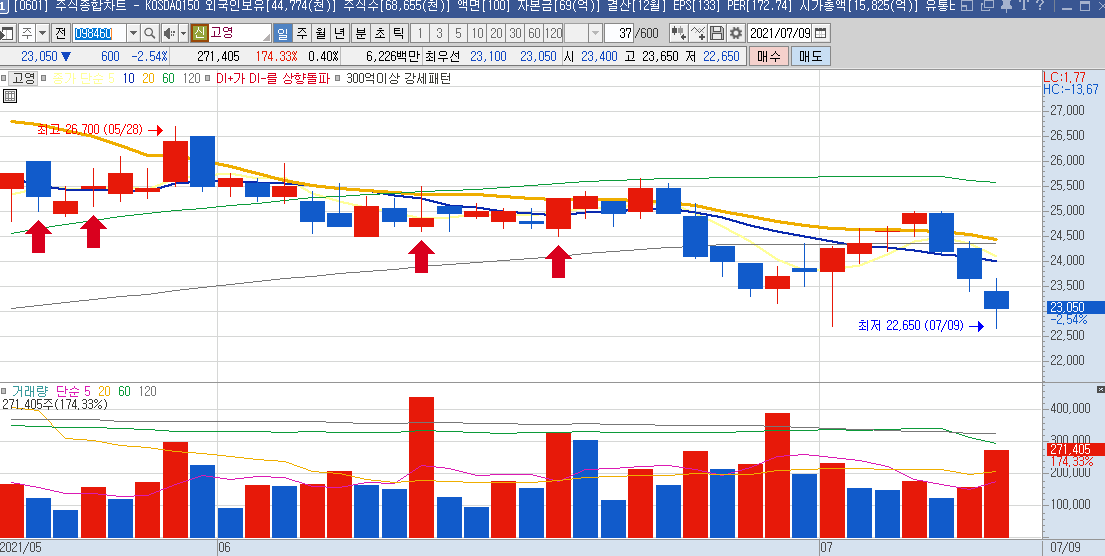Select the 월 monthly period

pos(321,33)
